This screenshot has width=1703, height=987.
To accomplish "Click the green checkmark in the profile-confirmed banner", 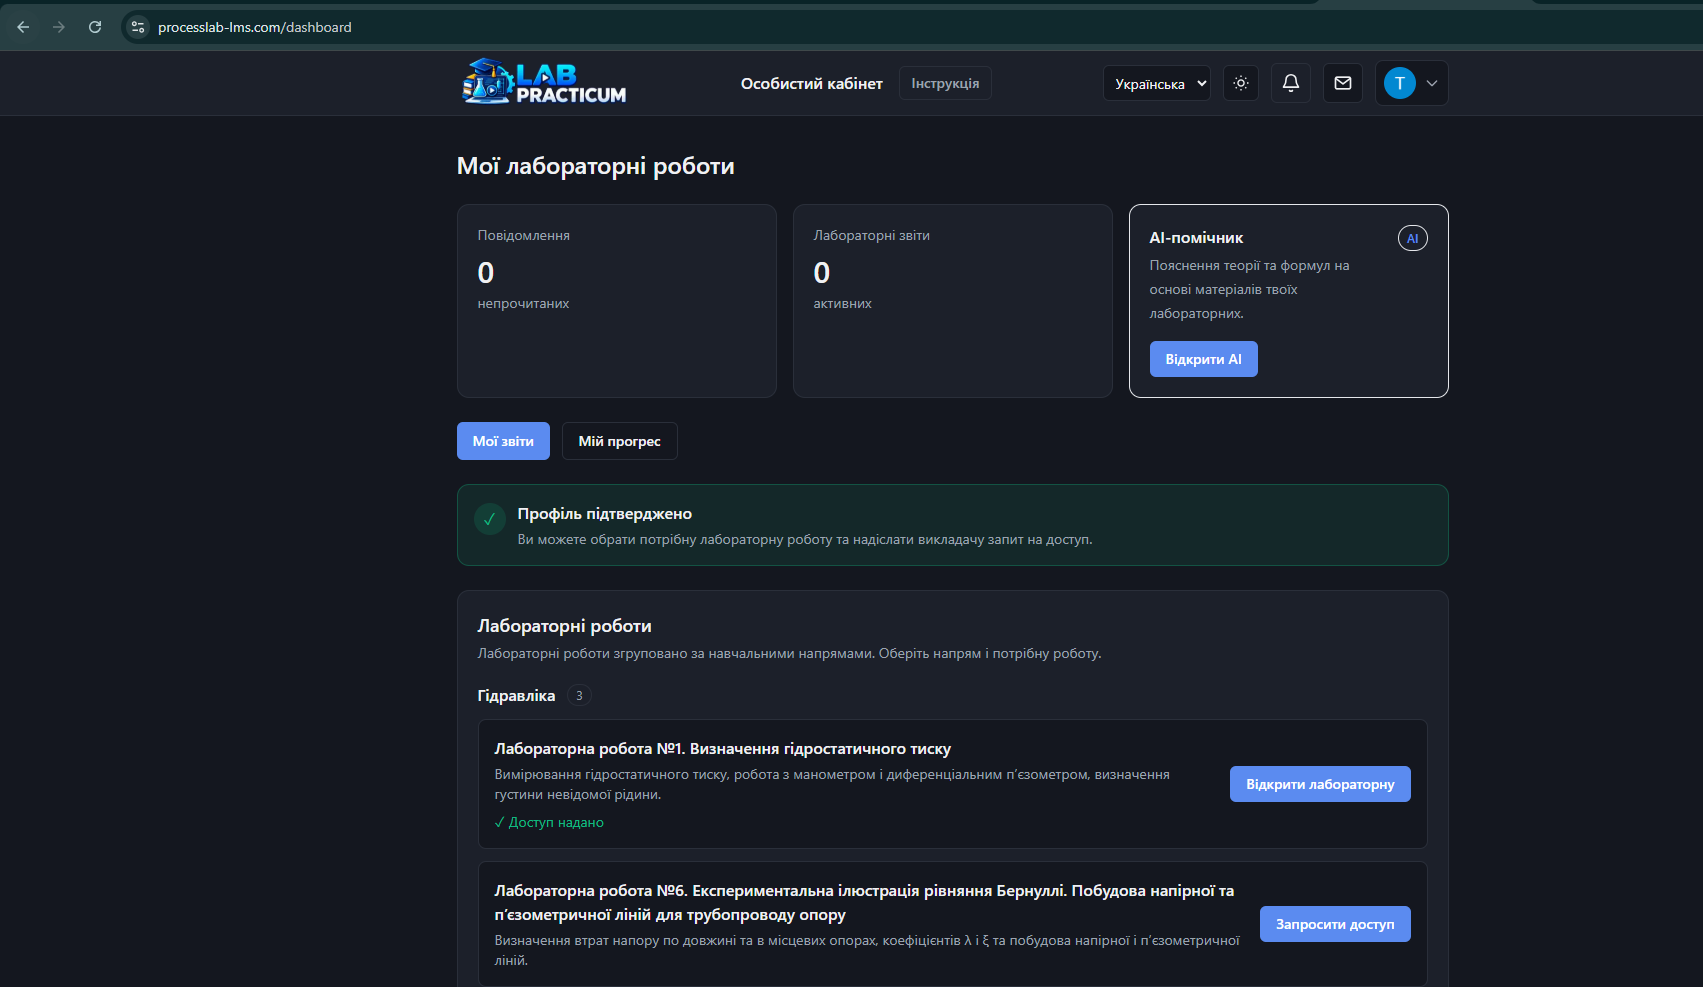I will tap(490, 519).
